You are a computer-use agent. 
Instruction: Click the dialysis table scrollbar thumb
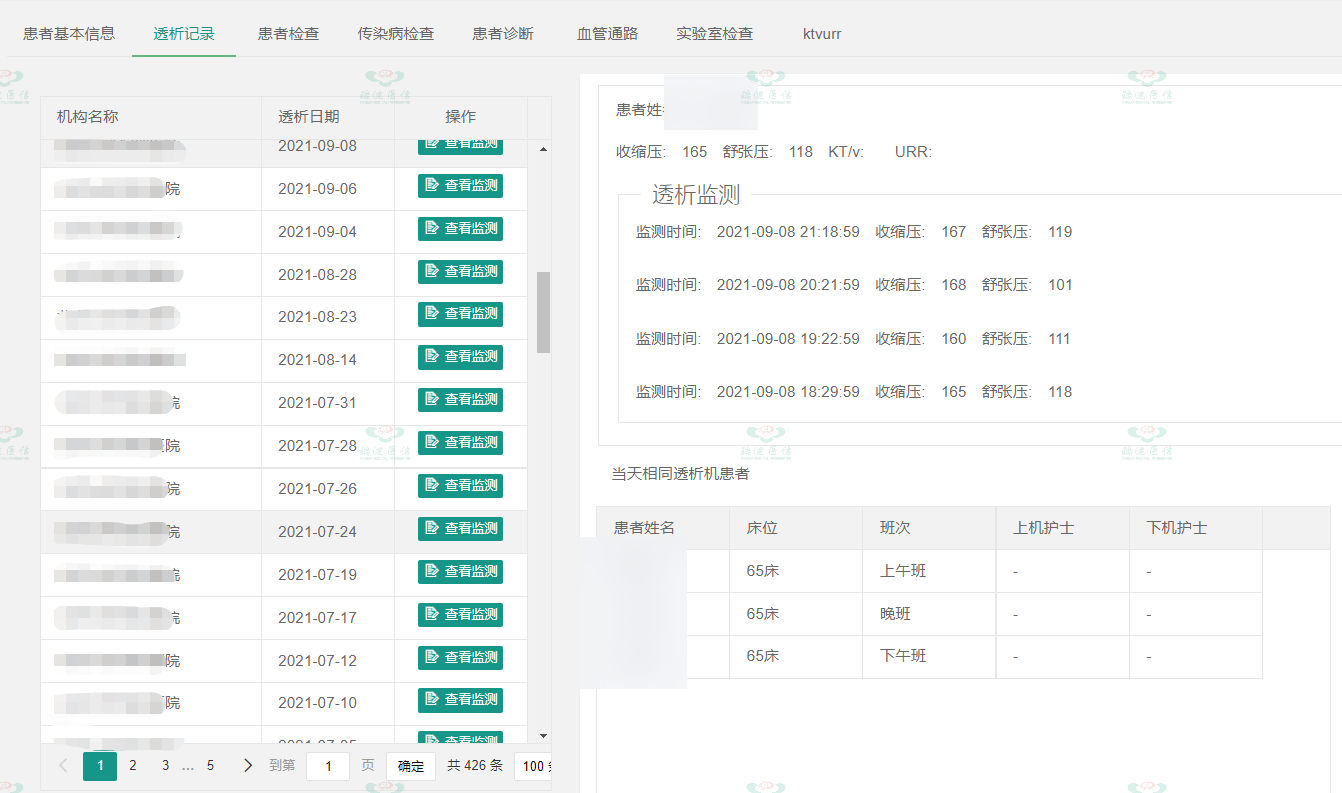544,312
